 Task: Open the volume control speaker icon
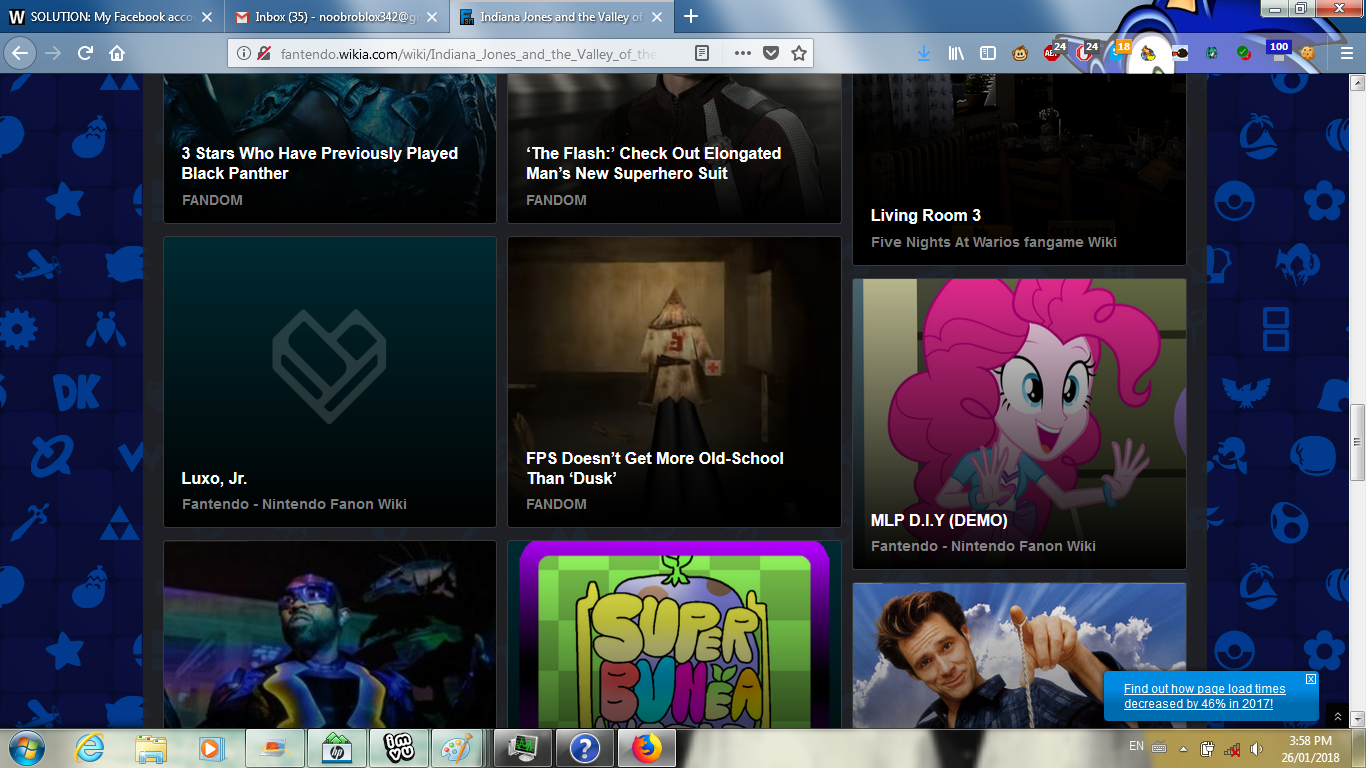[1255, 748]
